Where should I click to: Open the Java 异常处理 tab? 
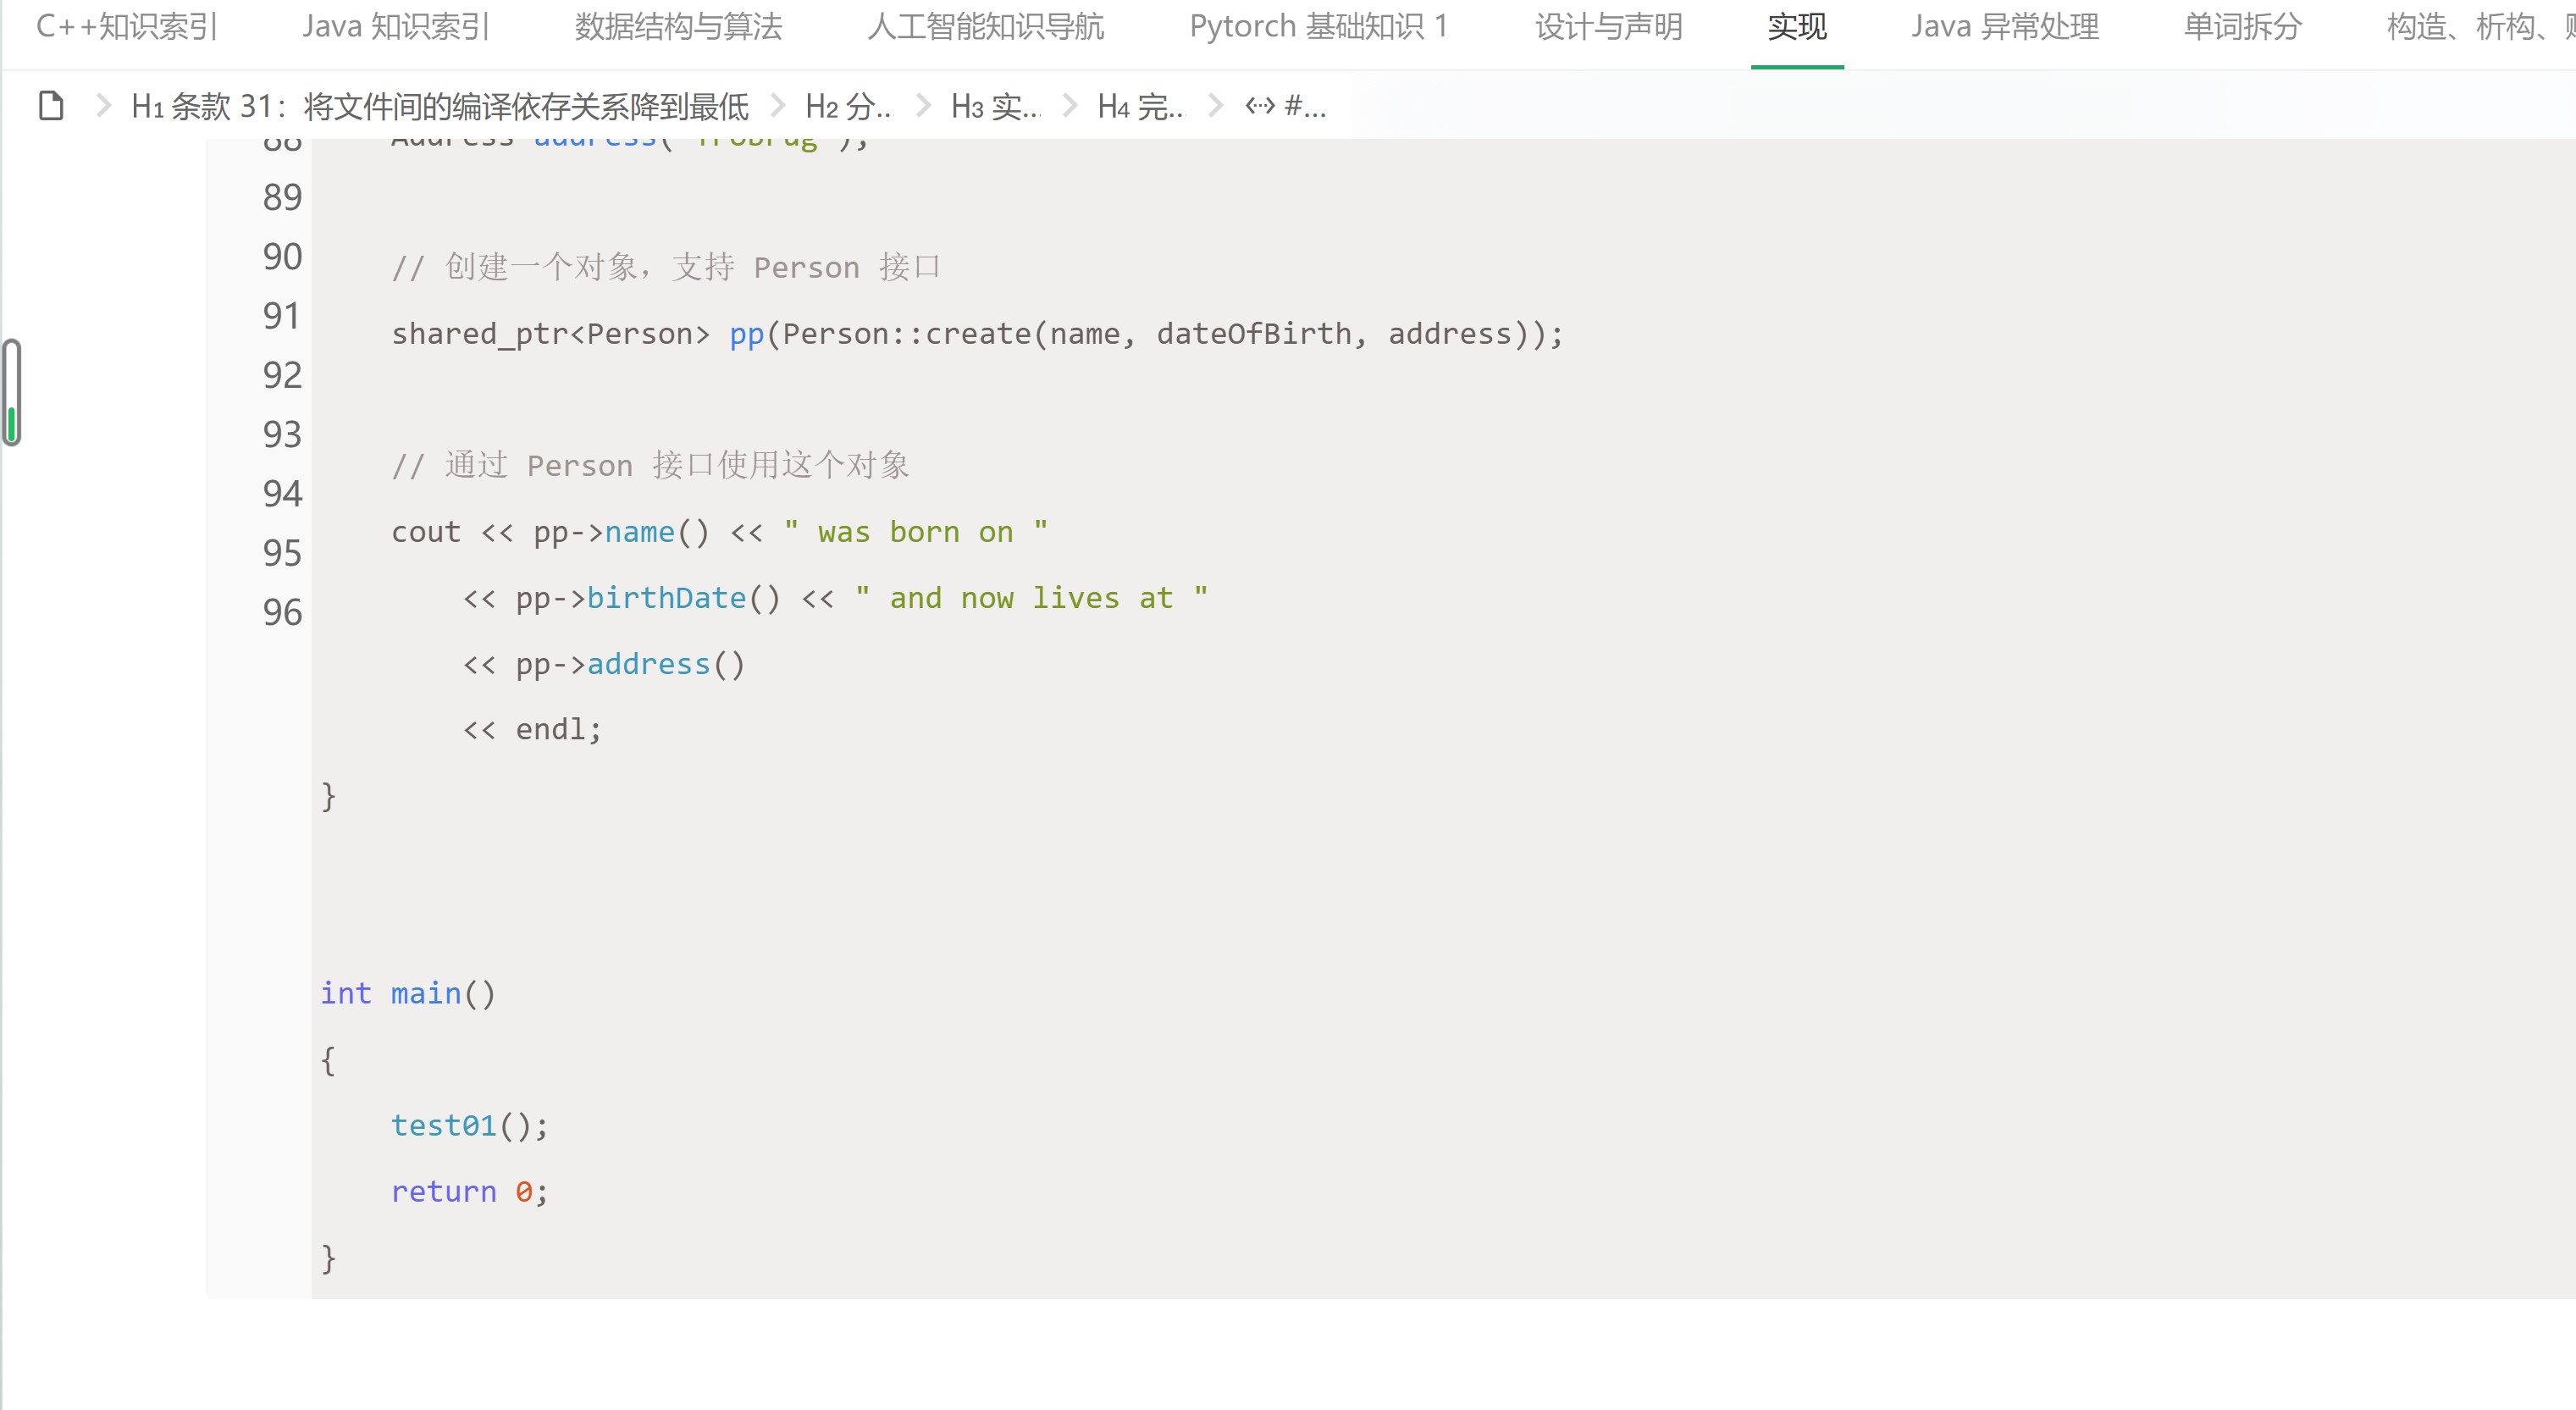pyautogui.click(x=2004, y=27)
